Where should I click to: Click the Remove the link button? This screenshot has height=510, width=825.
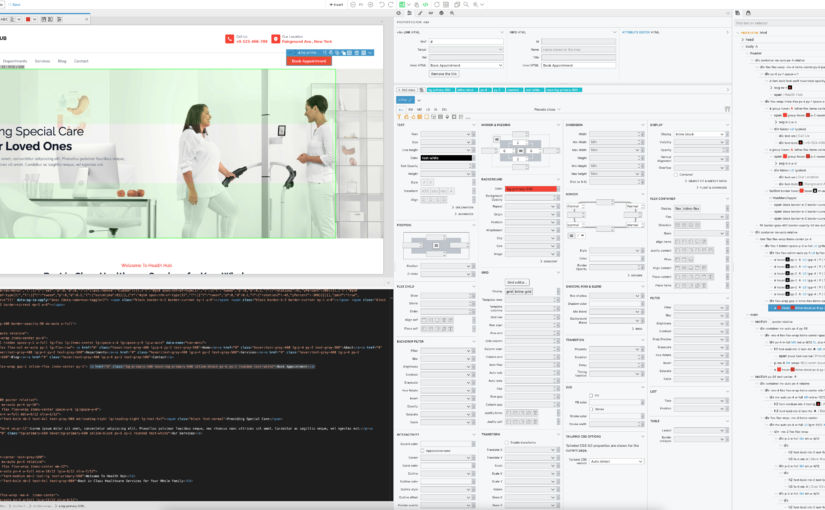[444, 74]
